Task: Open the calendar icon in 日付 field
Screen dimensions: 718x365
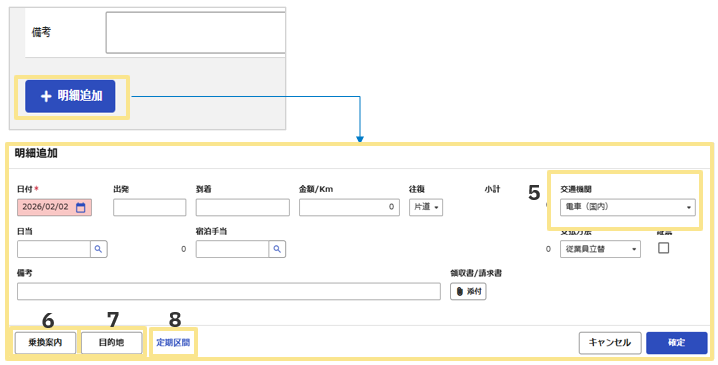Action: click(x=81, y=207)
